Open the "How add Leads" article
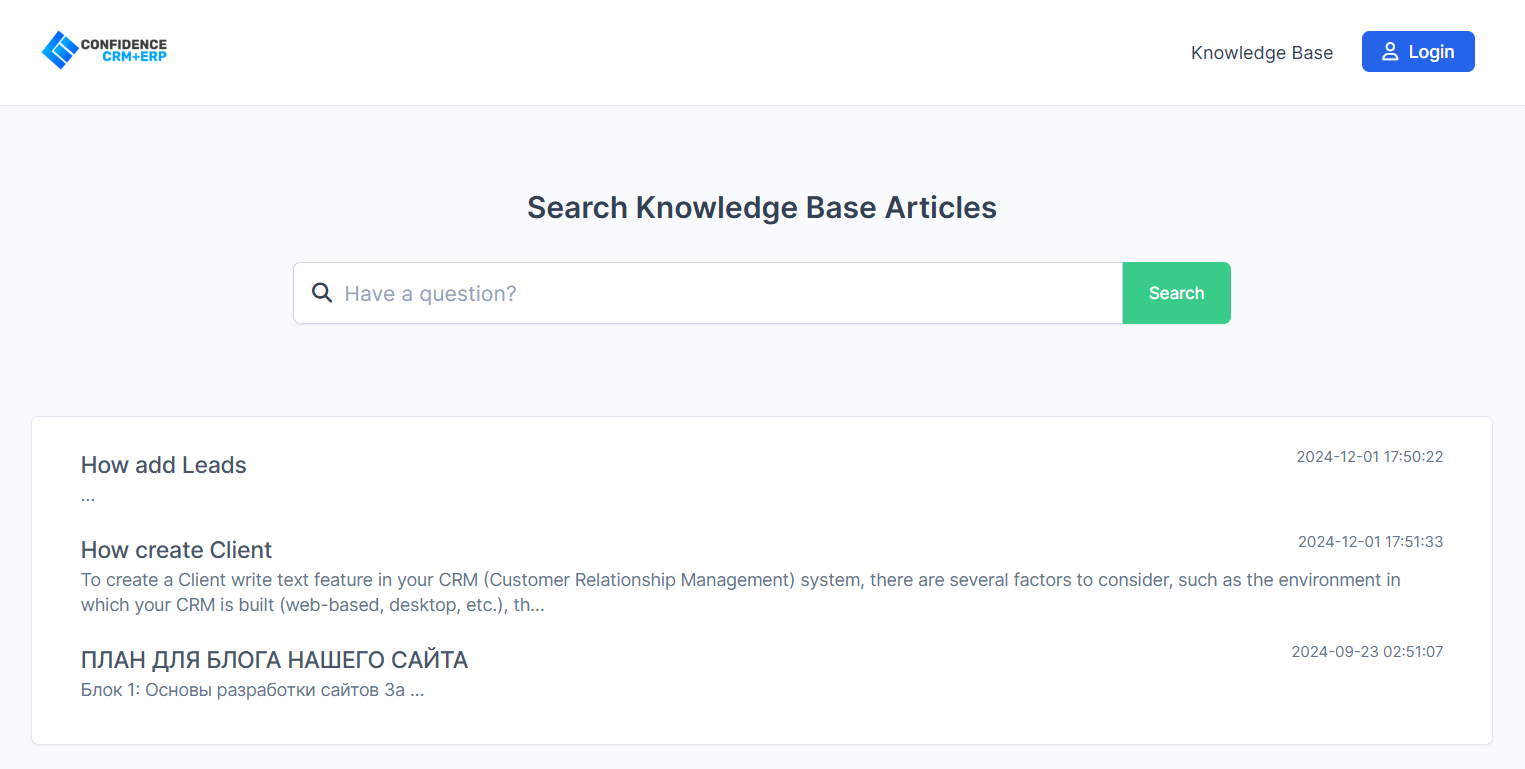The height and width of the screenshot is (769, 1525). click(x=163, y=465)
